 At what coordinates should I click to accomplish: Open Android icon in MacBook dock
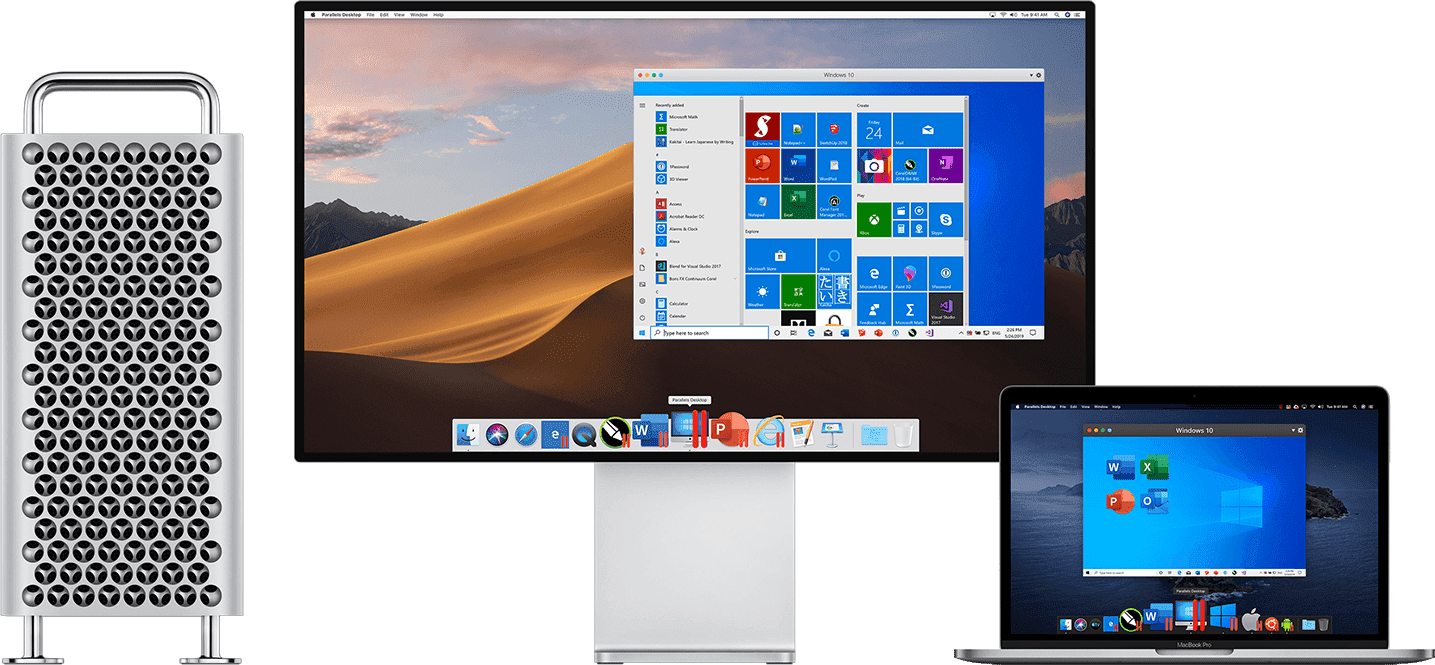pos(1289,623)
